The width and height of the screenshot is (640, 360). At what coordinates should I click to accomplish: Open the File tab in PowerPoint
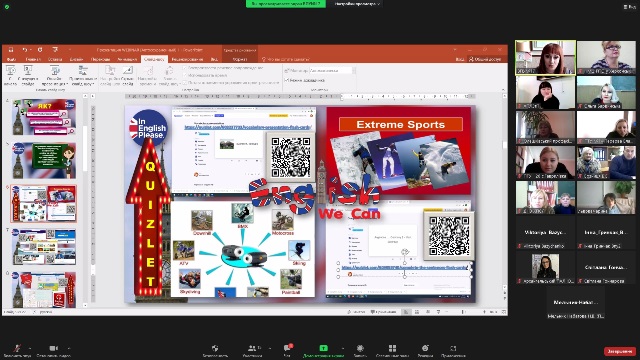pyautogui.click(x=11, y=59)
